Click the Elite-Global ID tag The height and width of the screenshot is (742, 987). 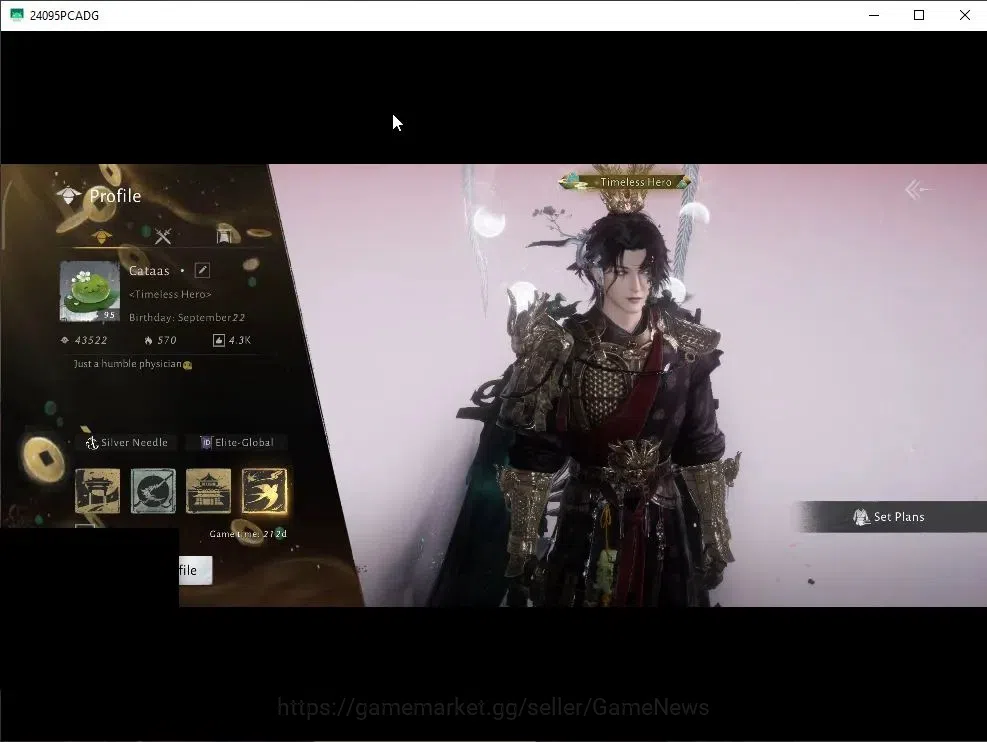tap(237, 442)
